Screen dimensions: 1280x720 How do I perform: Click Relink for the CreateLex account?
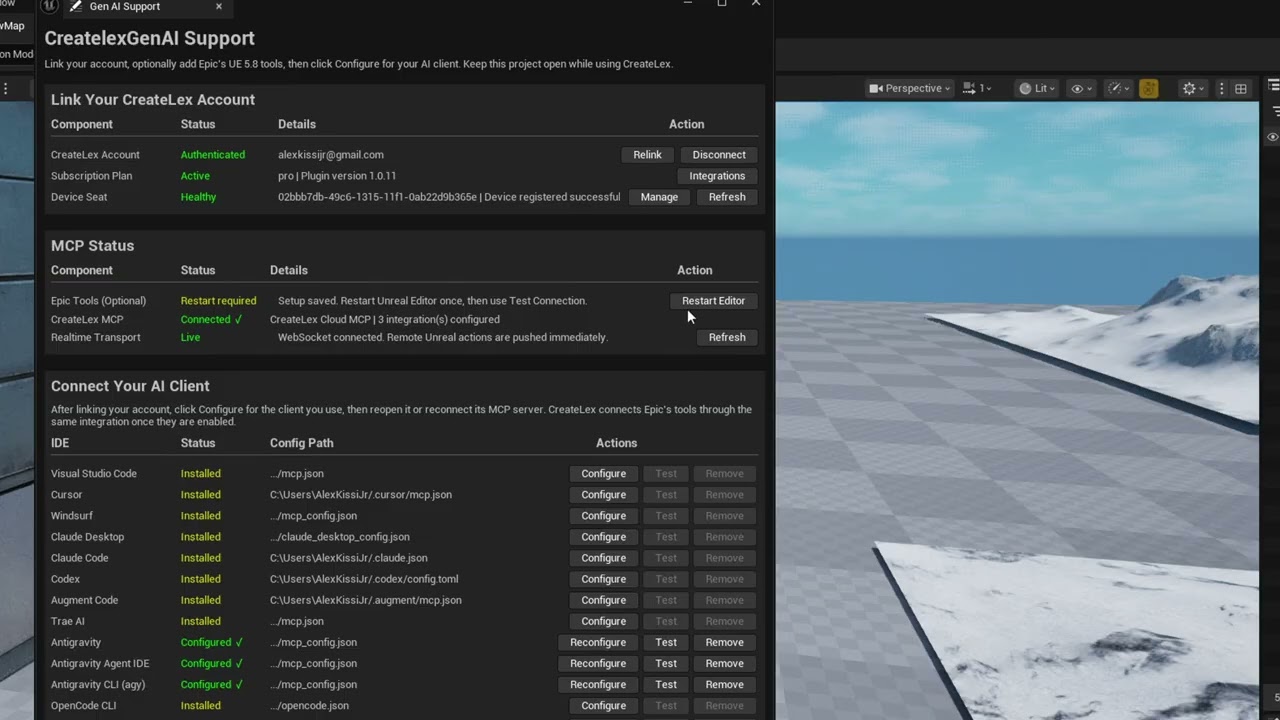[x=647, y=155]
